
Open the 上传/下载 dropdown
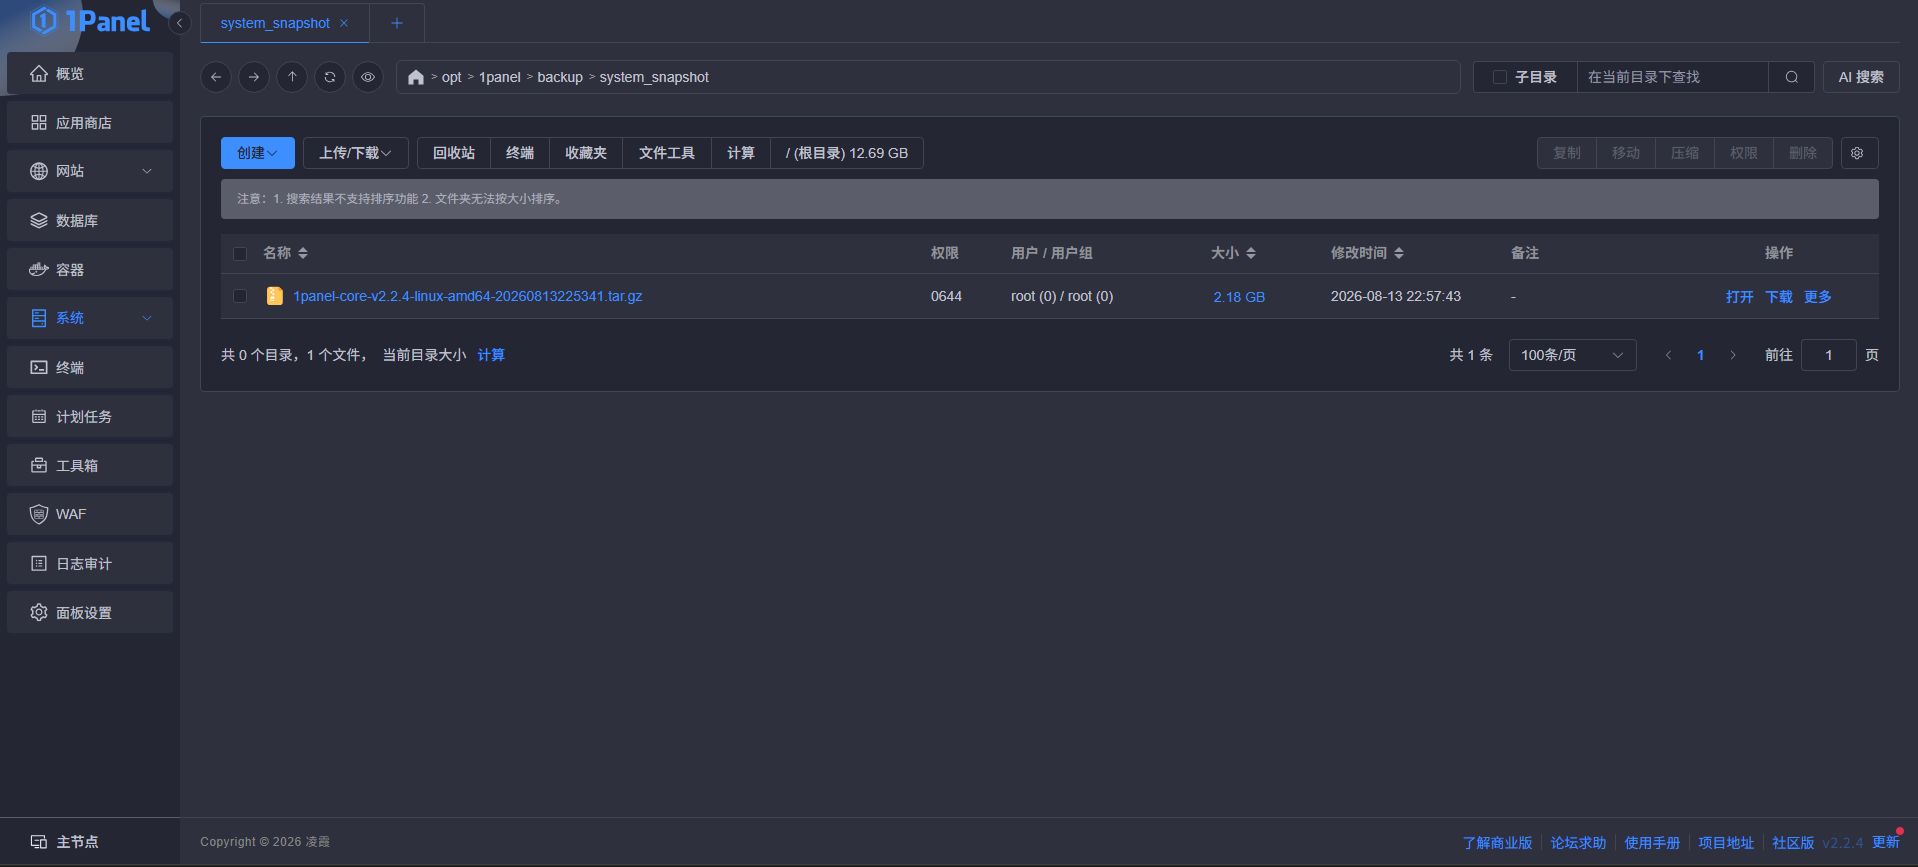355,153
